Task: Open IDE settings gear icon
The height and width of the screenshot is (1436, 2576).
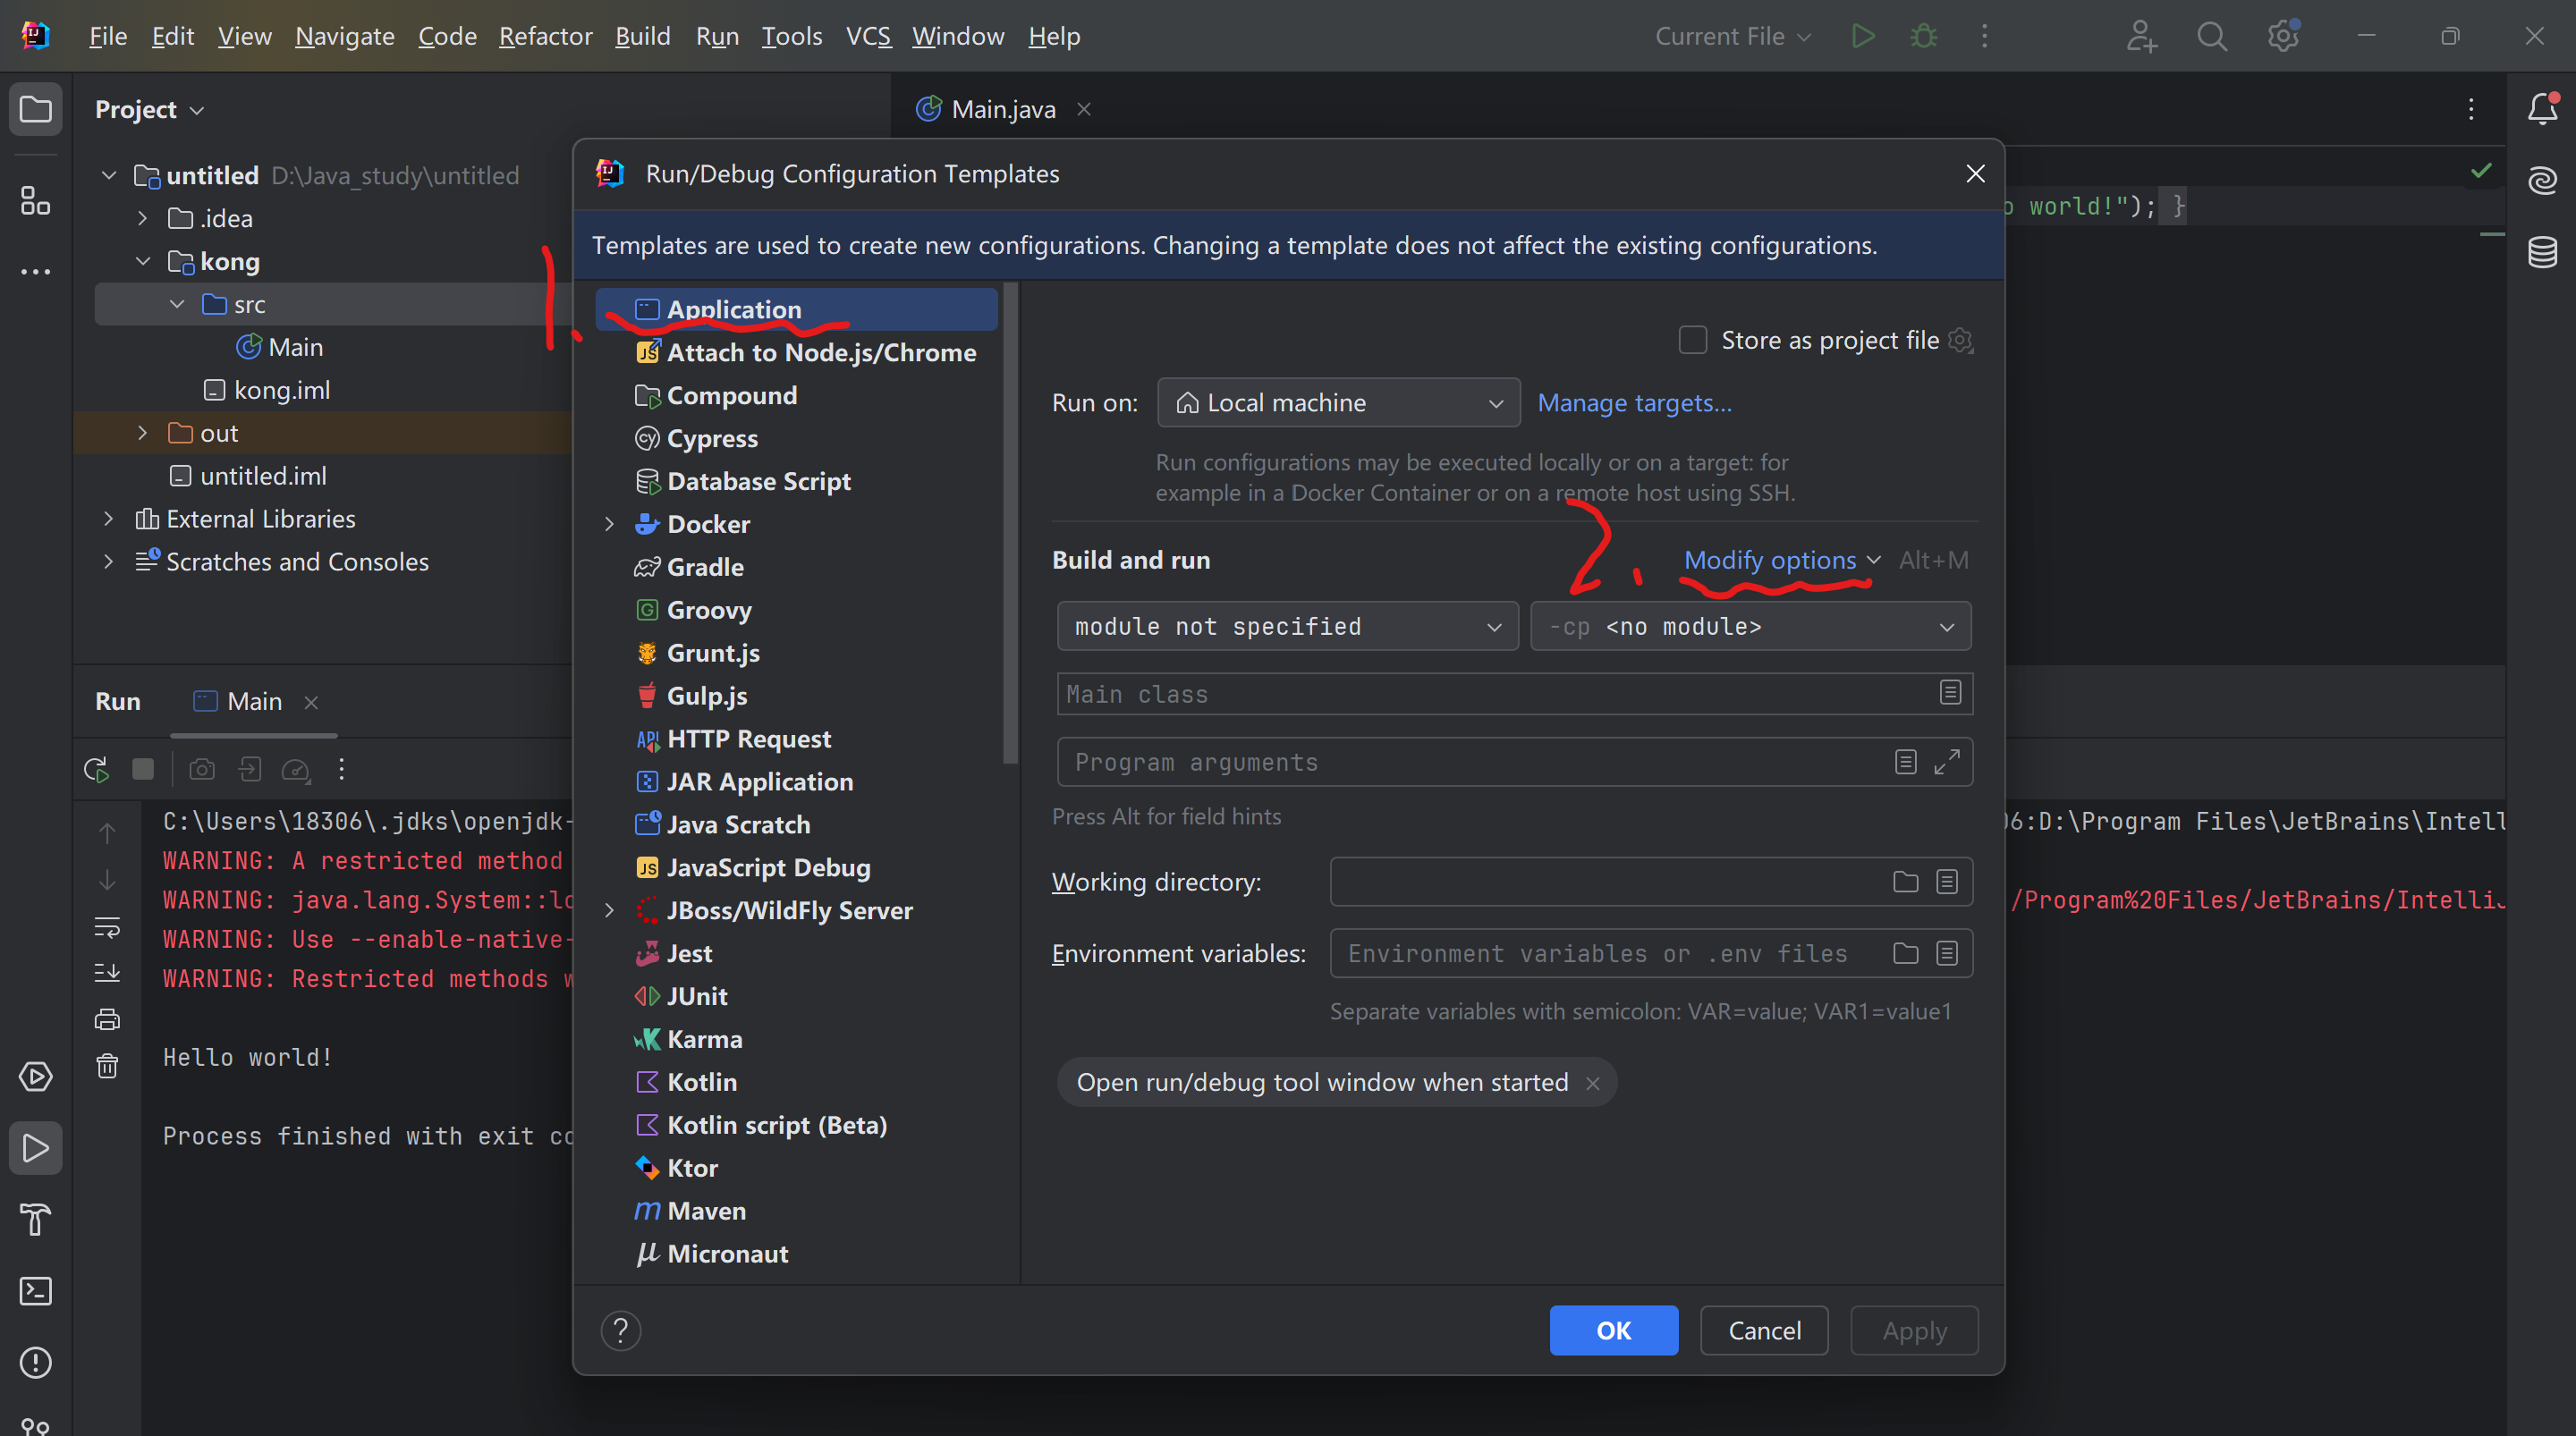Action: coord(2283,36)
